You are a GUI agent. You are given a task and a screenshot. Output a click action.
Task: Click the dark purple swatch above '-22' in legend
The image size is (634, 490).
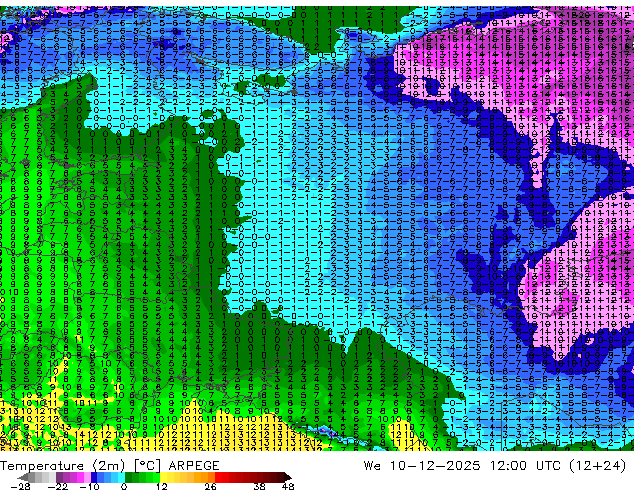pos(59,477)
